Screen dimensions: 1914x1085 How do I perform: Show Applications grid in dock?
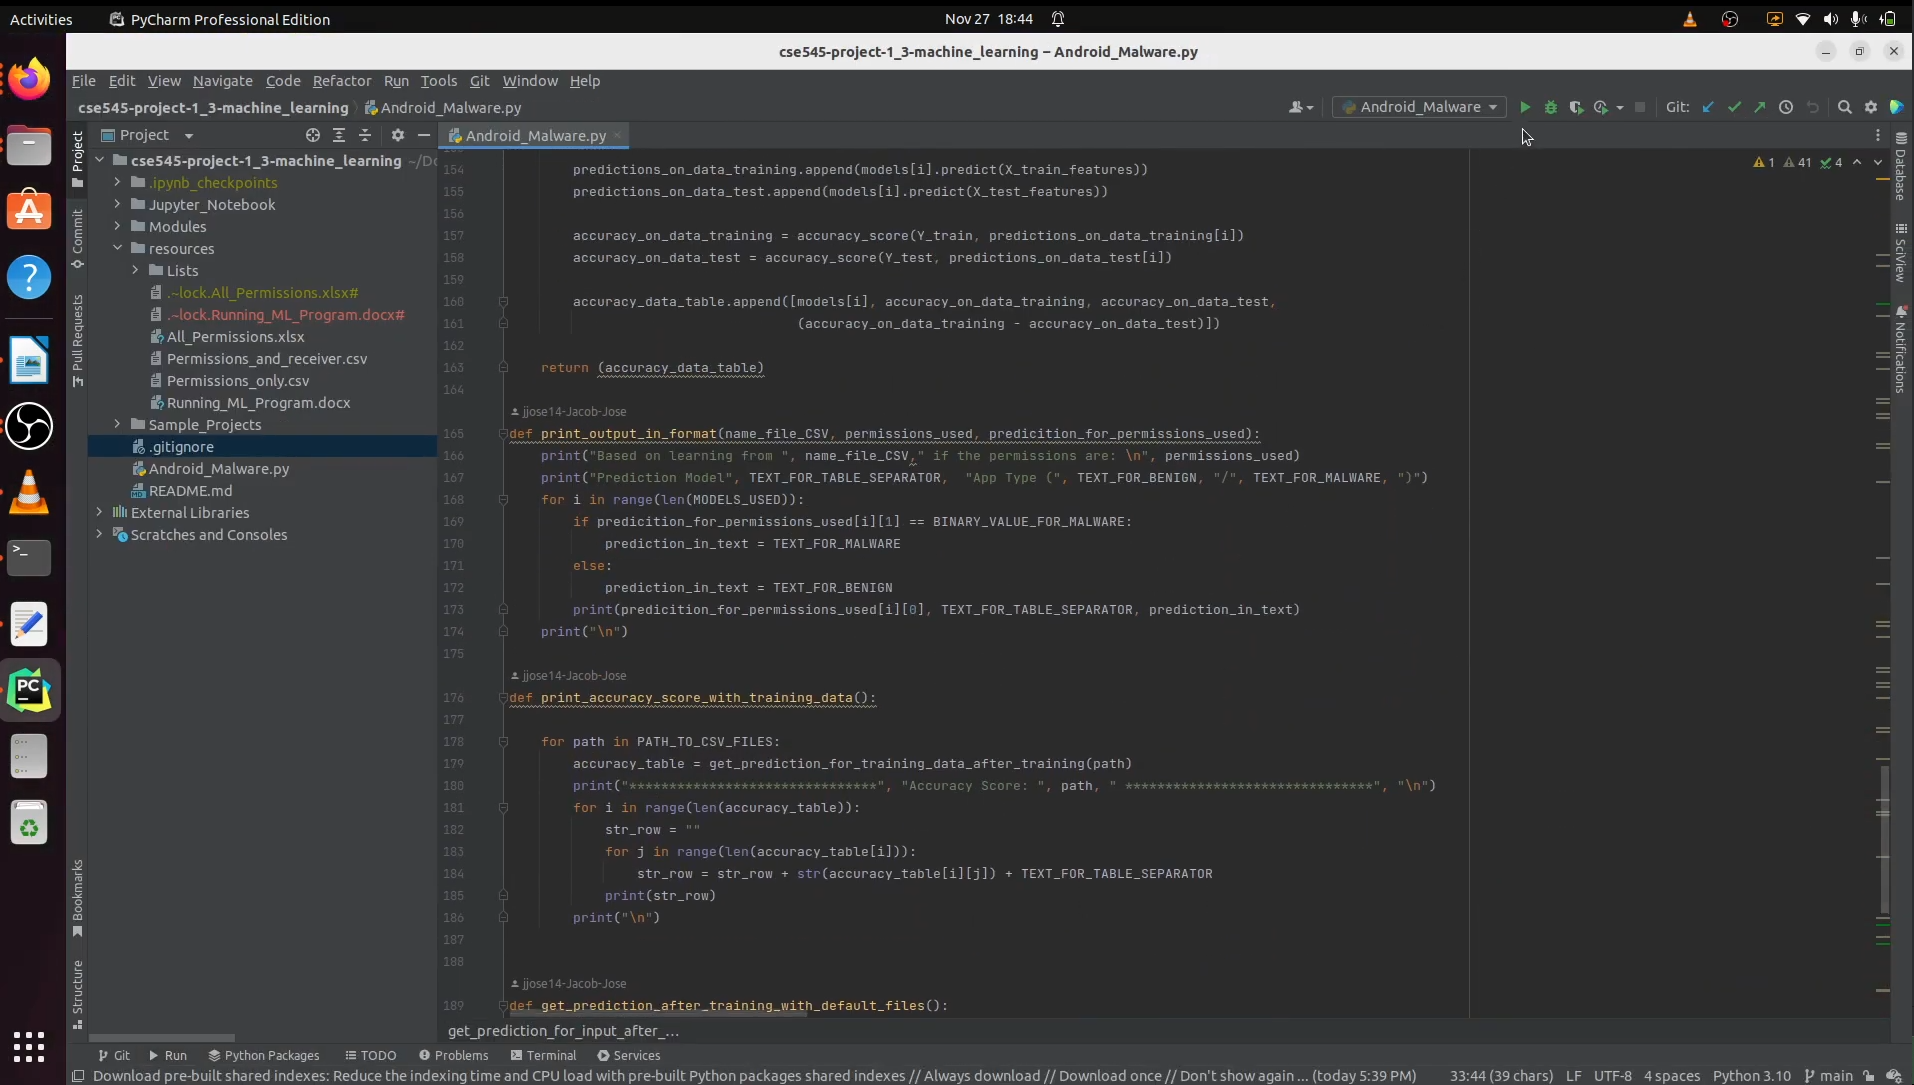pyautogui.click(x=29, y=1047)
